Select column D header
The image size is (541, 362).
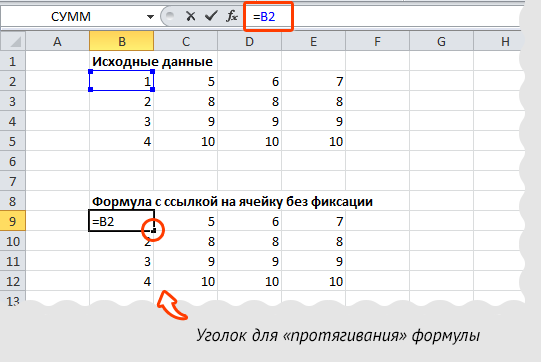click(249, 41)
